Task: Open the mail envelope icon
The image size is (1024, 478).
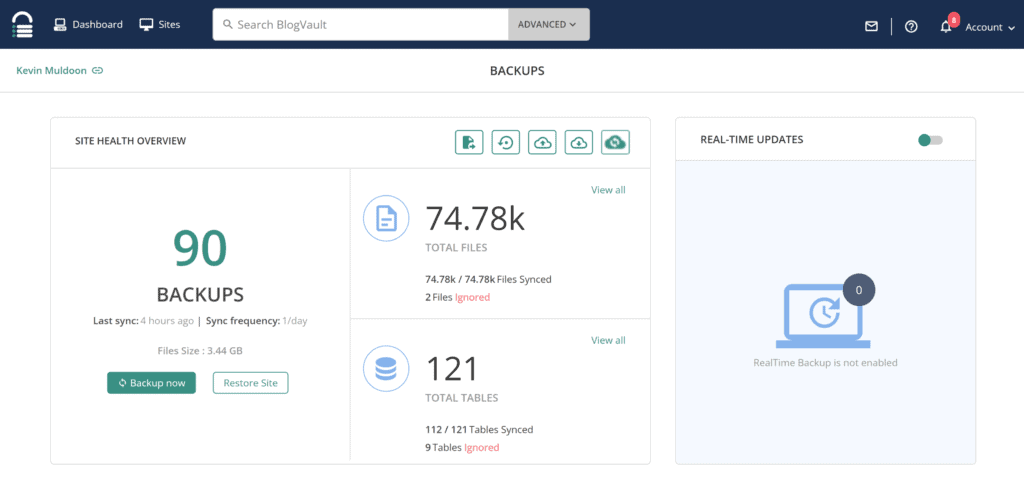Action: pyautogui.click(x=871, y=26)
